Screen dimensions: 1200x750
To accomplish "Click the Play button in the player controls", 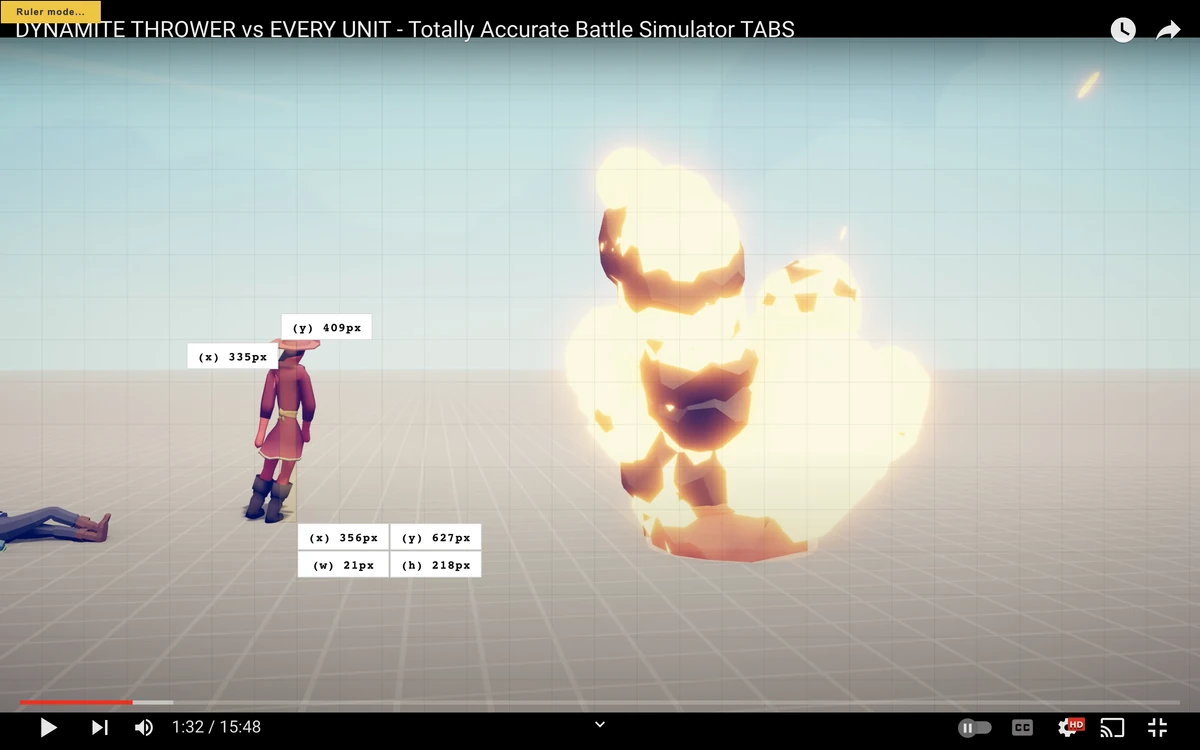I will pos(48,727).
